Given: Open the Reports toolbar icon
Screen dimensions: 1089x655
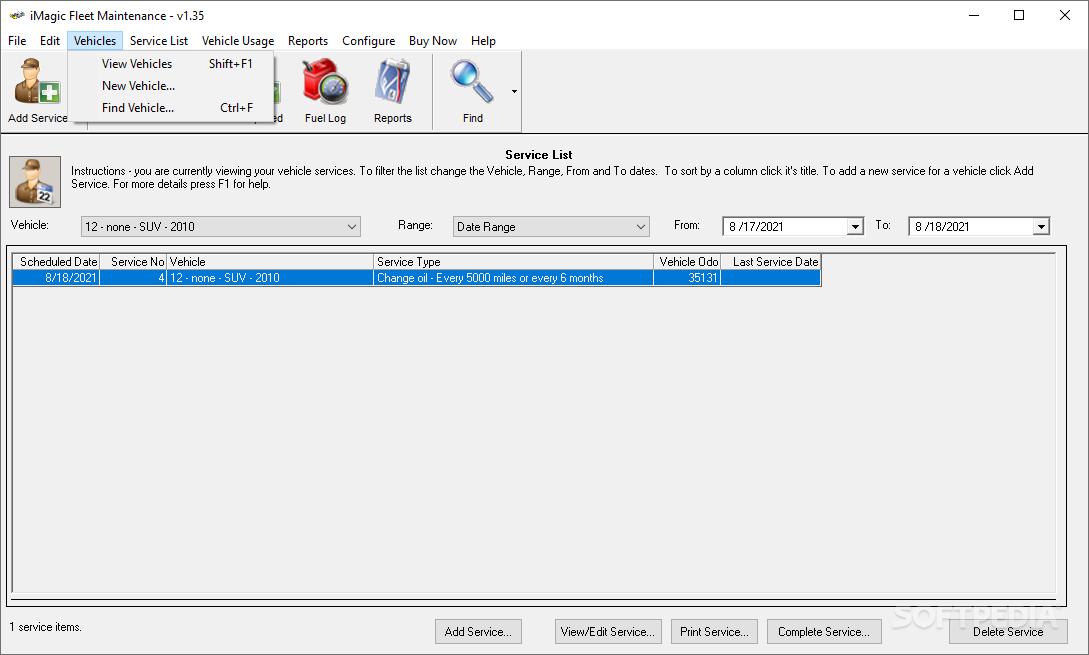Looking at the screenshot, I should point(392,91).
